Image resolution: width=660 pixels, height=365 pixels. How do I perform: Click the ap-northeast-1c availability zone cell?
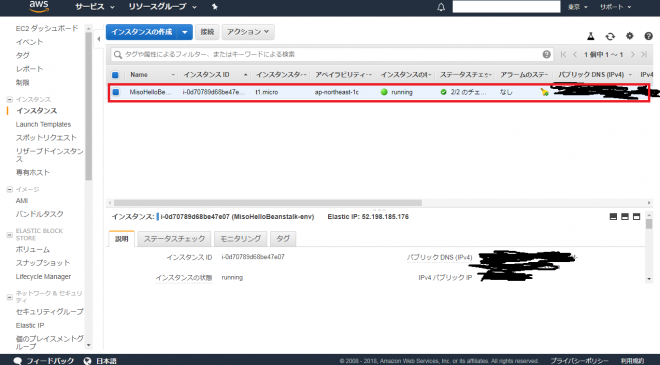coord(337,92)
